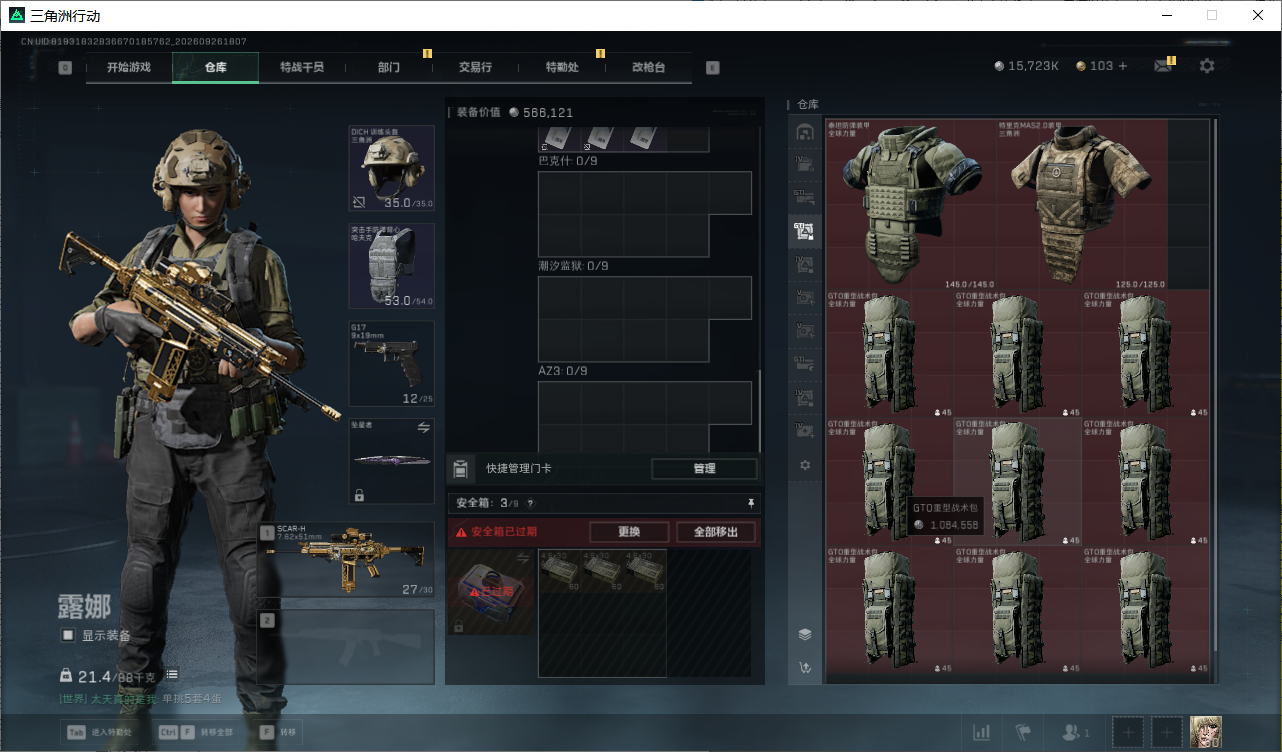Select the G17 pistol slot
Screen dimensions: 1282x752
coord(391,363)
